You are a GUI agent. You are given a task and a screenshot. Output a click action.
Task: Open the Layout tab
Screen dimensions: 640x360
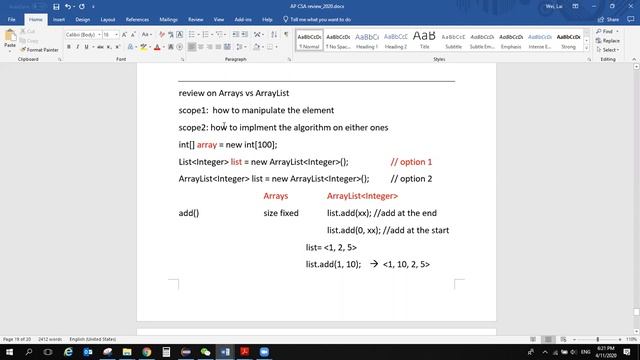pyautogui.click(x=108, y=20)
